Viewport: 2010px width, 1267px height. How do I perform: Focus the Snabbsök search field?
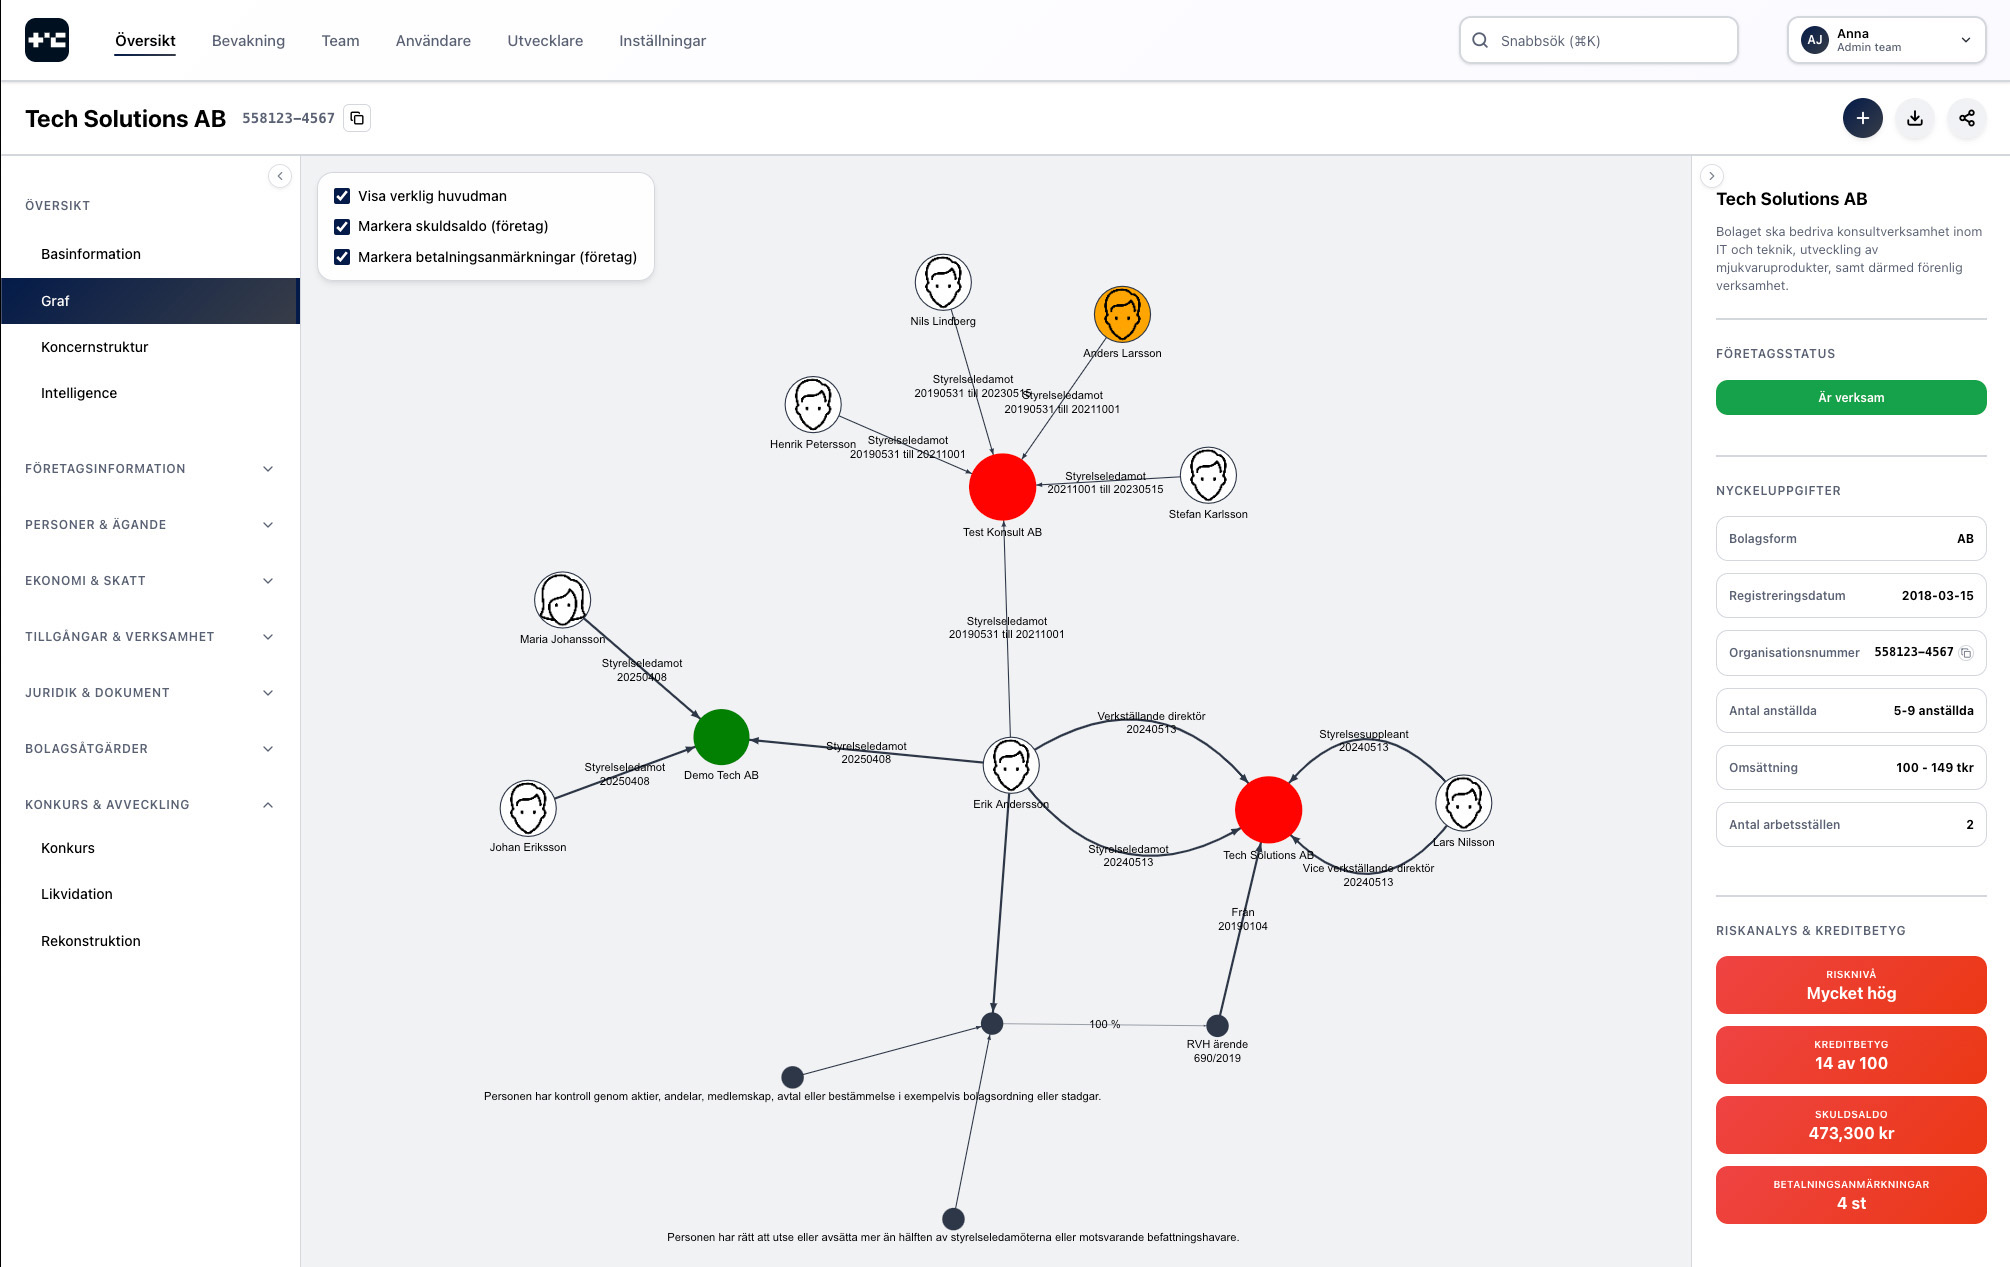pyautogui.click(x=1597, y=41)
